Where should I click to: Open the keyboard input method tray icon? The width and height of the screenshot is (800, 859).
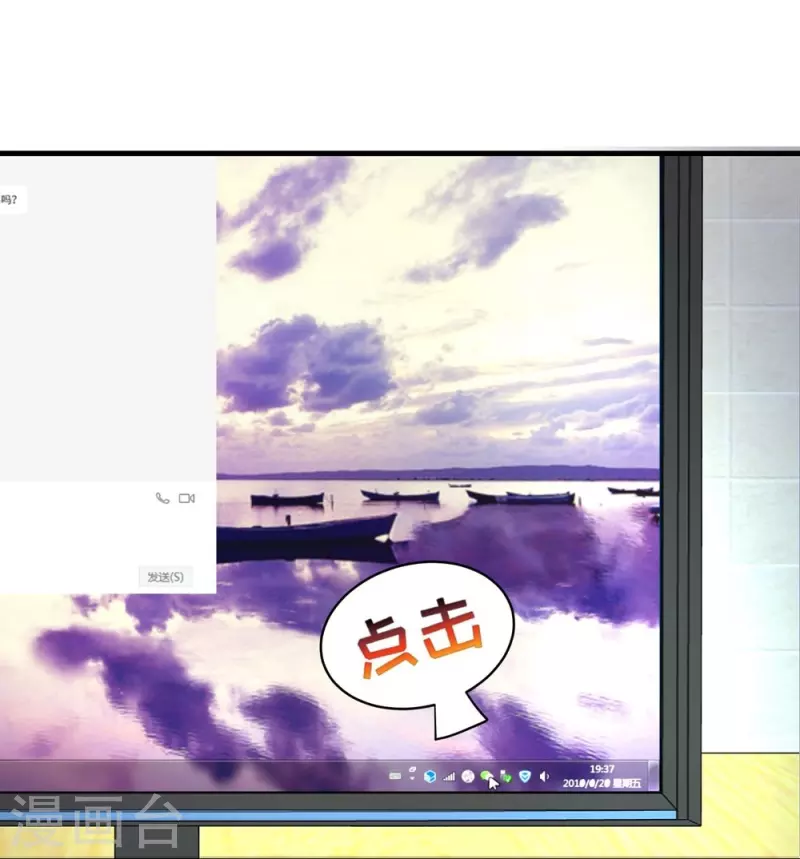395,776
